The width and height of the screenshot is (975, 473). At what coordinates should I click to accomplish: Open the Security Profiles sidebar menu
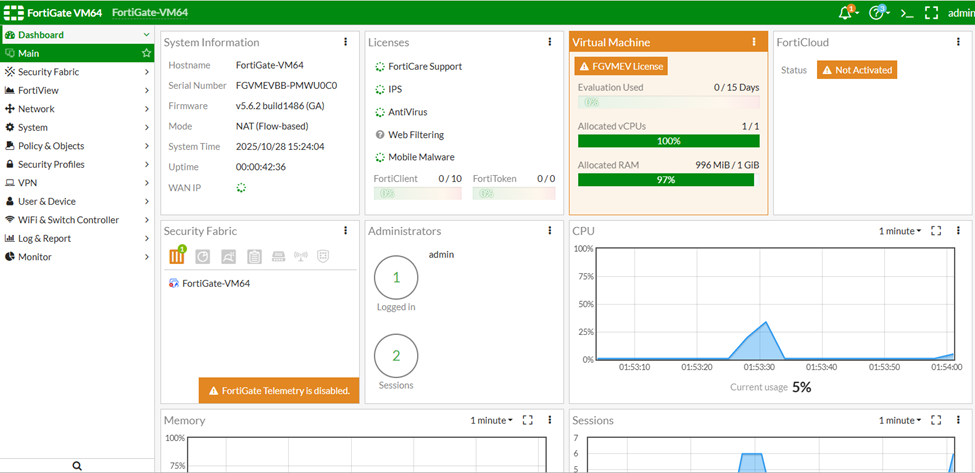pyautogui.click(x=77, y=165)
